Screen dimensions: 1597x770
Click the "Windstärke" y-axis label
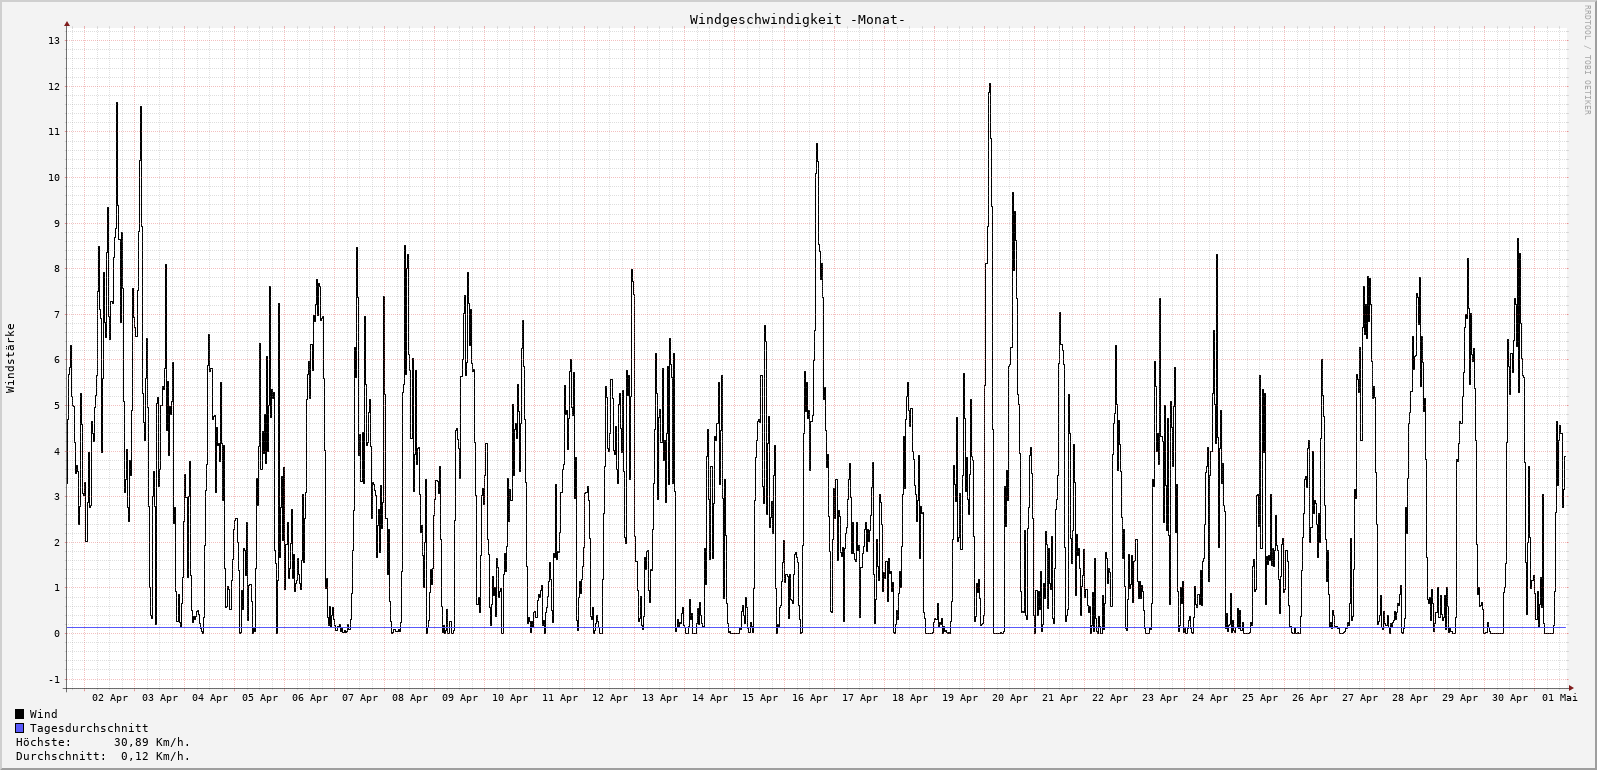tap(10, 357)
